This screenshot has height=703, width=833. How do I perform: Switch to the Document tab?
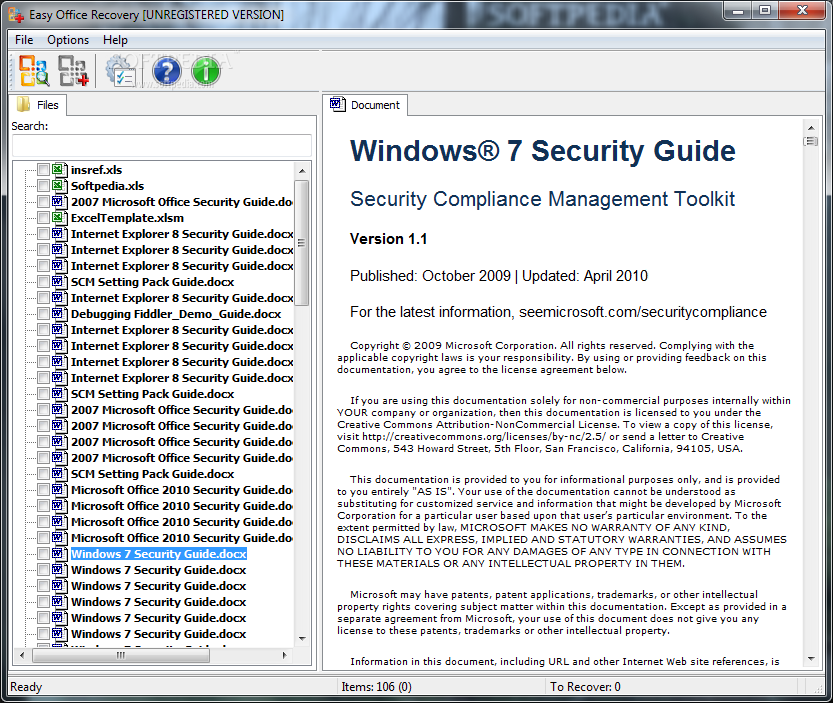tap(365, 105)
